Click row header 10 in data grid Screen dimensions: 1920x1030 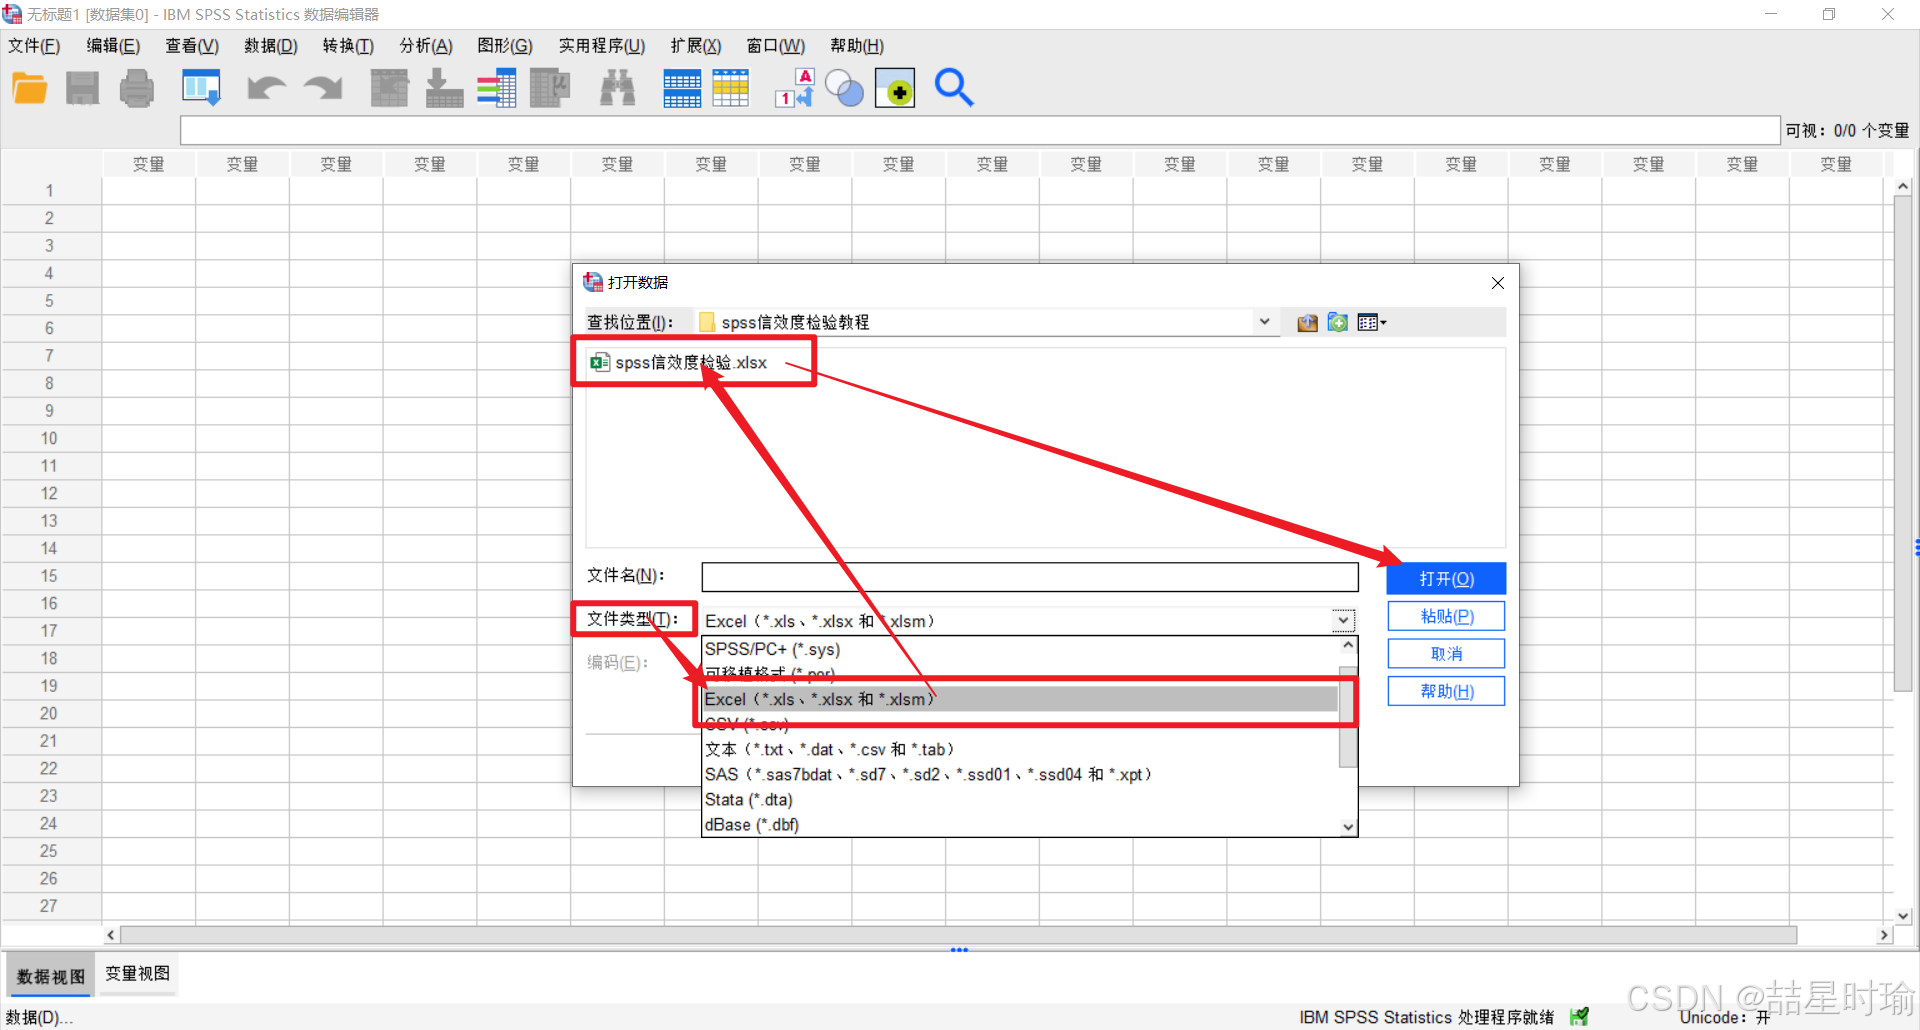50,438
